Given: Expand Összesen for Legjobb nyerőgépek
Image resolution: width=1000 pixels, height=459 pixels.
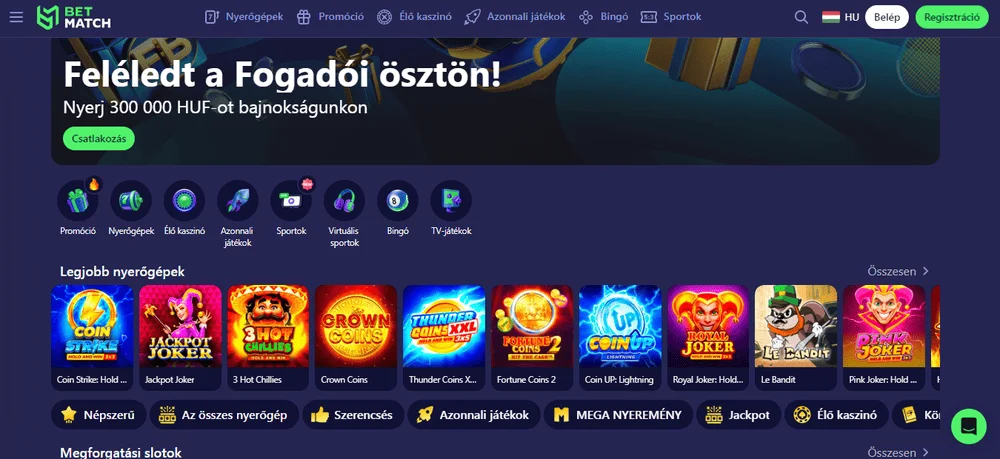Looking at the screenshot, I should click(x=898, y=272).
